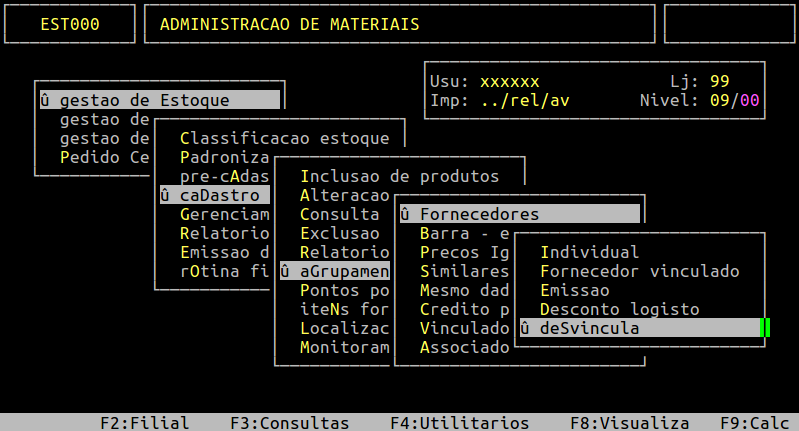Open the Desconto logisto option

[x=619, y=309]
